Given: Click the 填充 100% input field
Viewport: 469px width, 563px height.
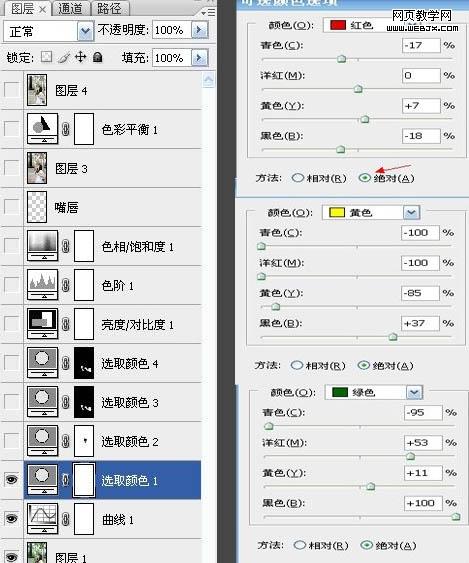Looking at the screenshot, I should (172, 58).
